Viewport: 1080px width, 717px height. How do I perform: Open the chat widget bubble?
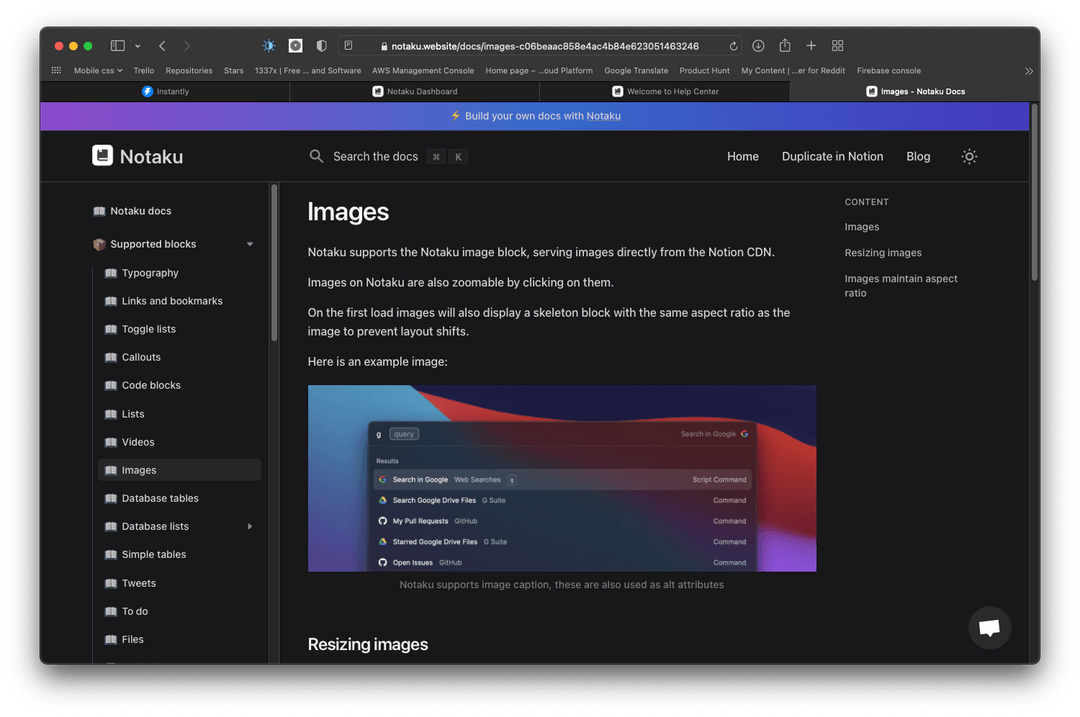989,628
